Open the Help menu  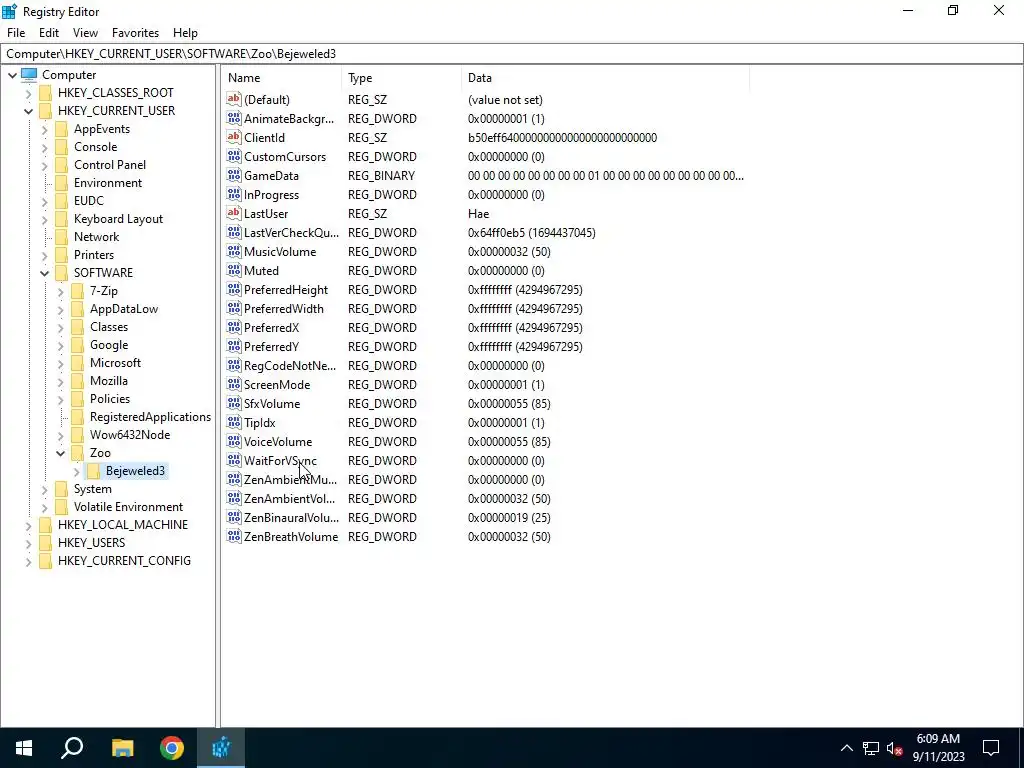coord(185,33)
